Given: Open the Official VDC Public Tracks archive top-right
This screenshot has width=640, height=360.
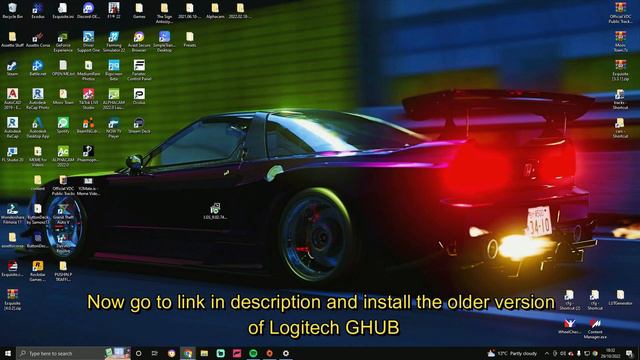Looking at the screenshot, I should 620,13.
